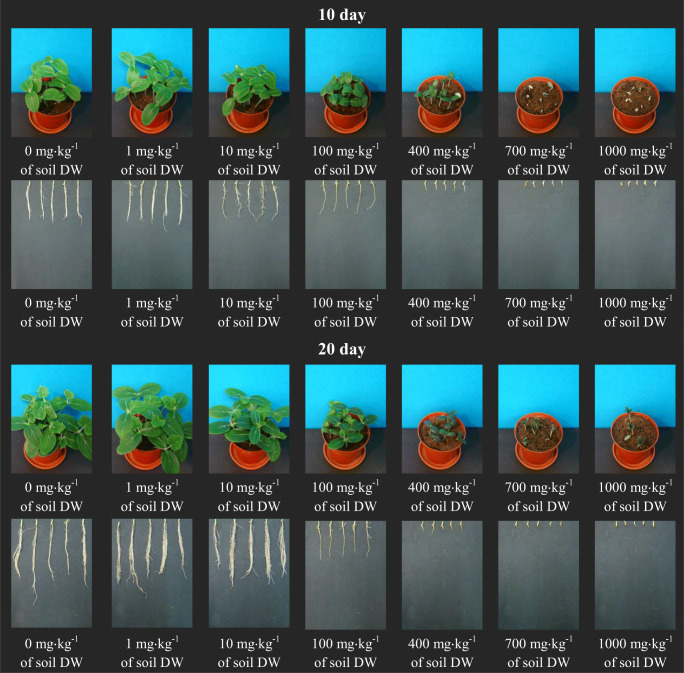
Task: Click 10 day pot photo at 400 mg·kg
Action: pos(442,82)
